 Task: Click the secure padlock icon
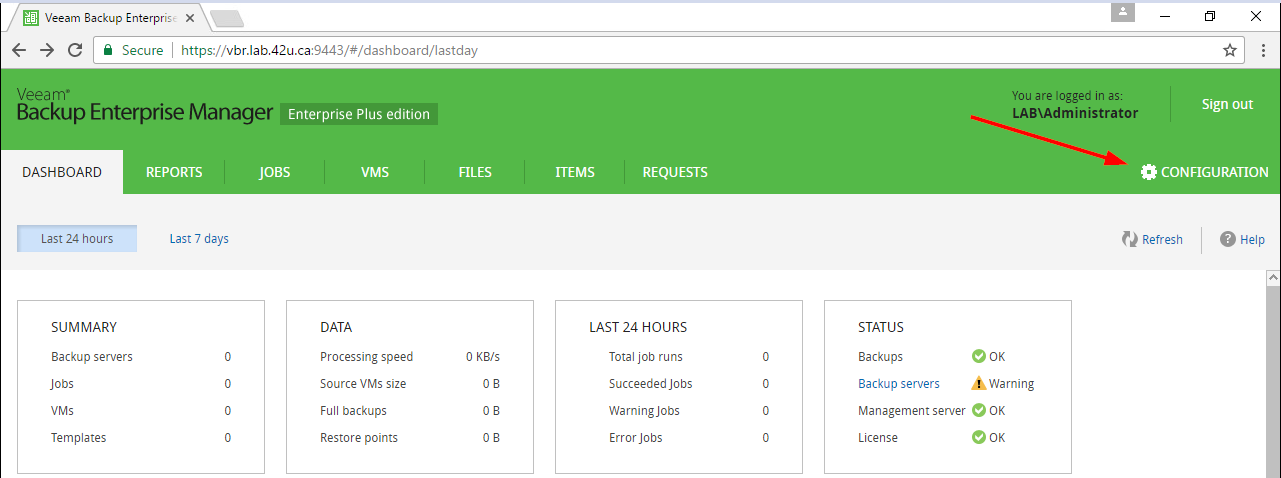tap(107, 50)
